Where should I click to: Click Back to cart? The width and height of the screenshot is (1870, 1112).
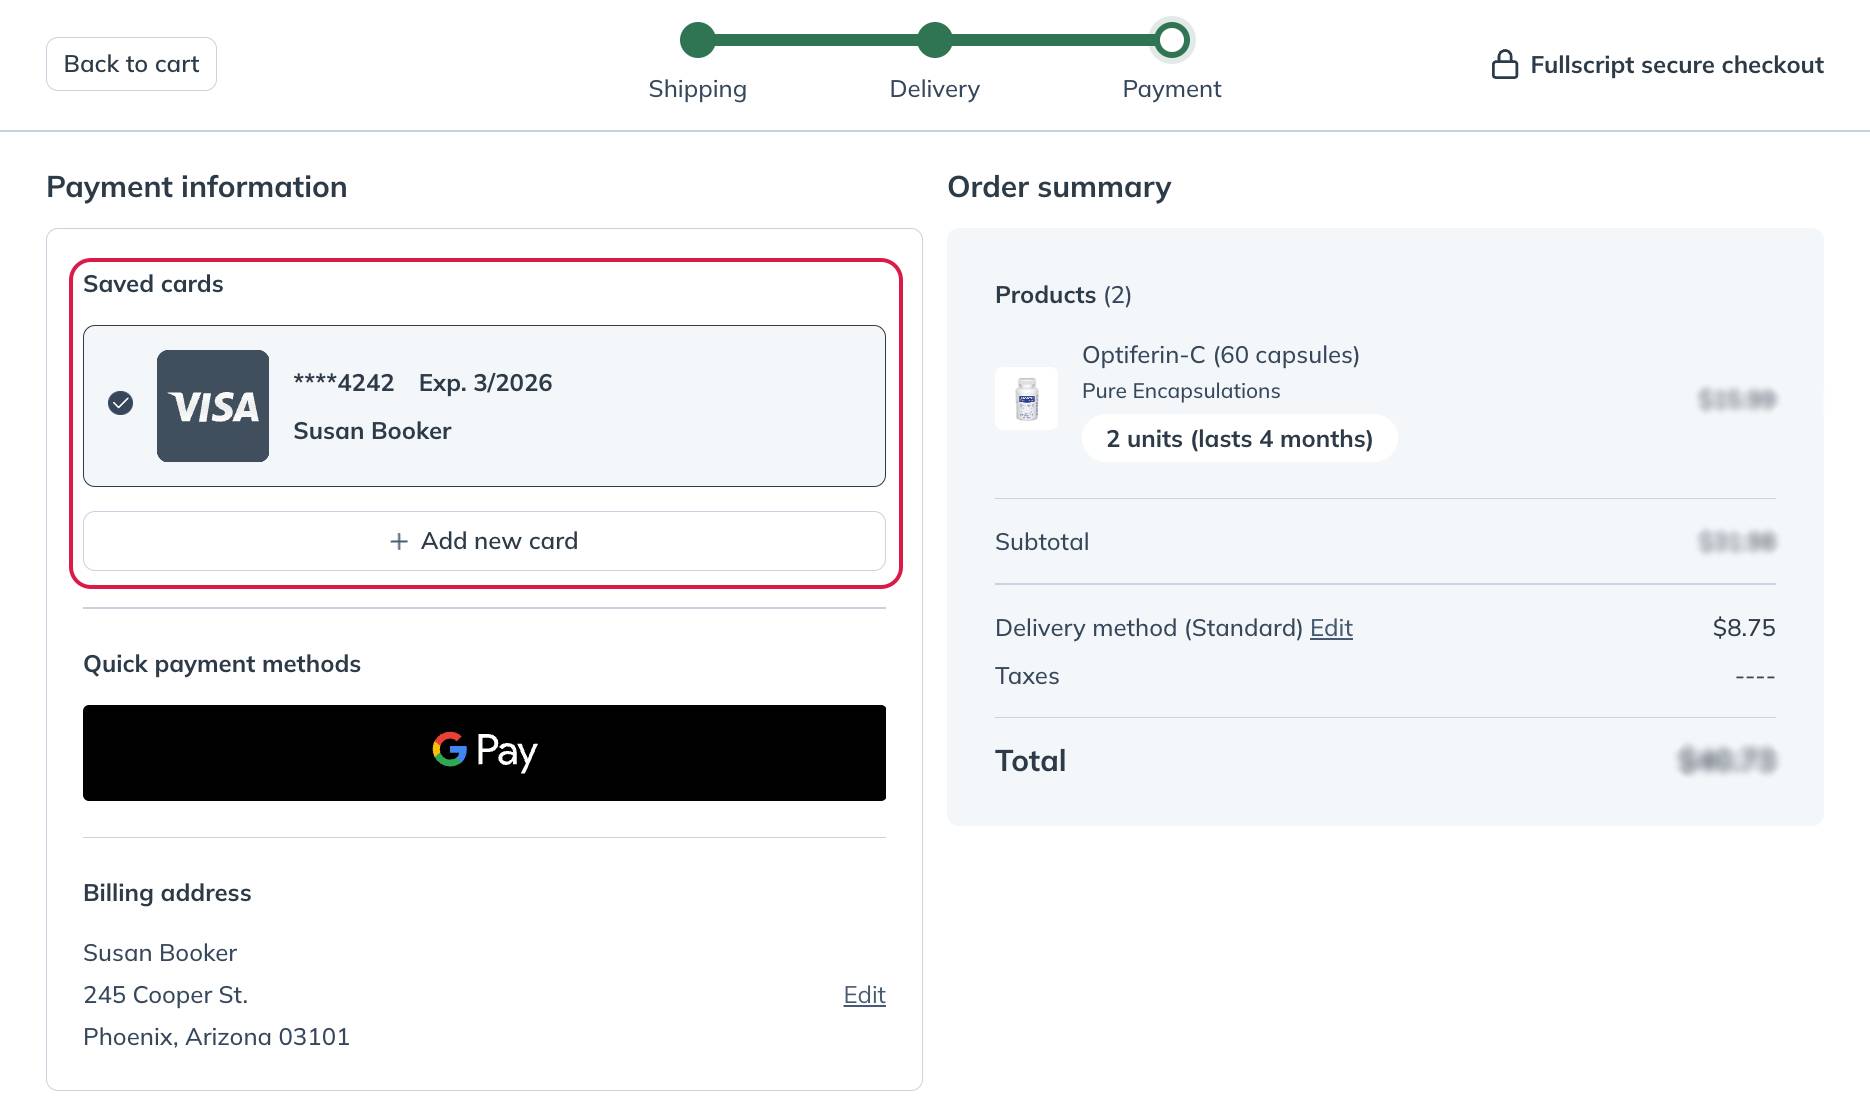[x=130, y=63]
